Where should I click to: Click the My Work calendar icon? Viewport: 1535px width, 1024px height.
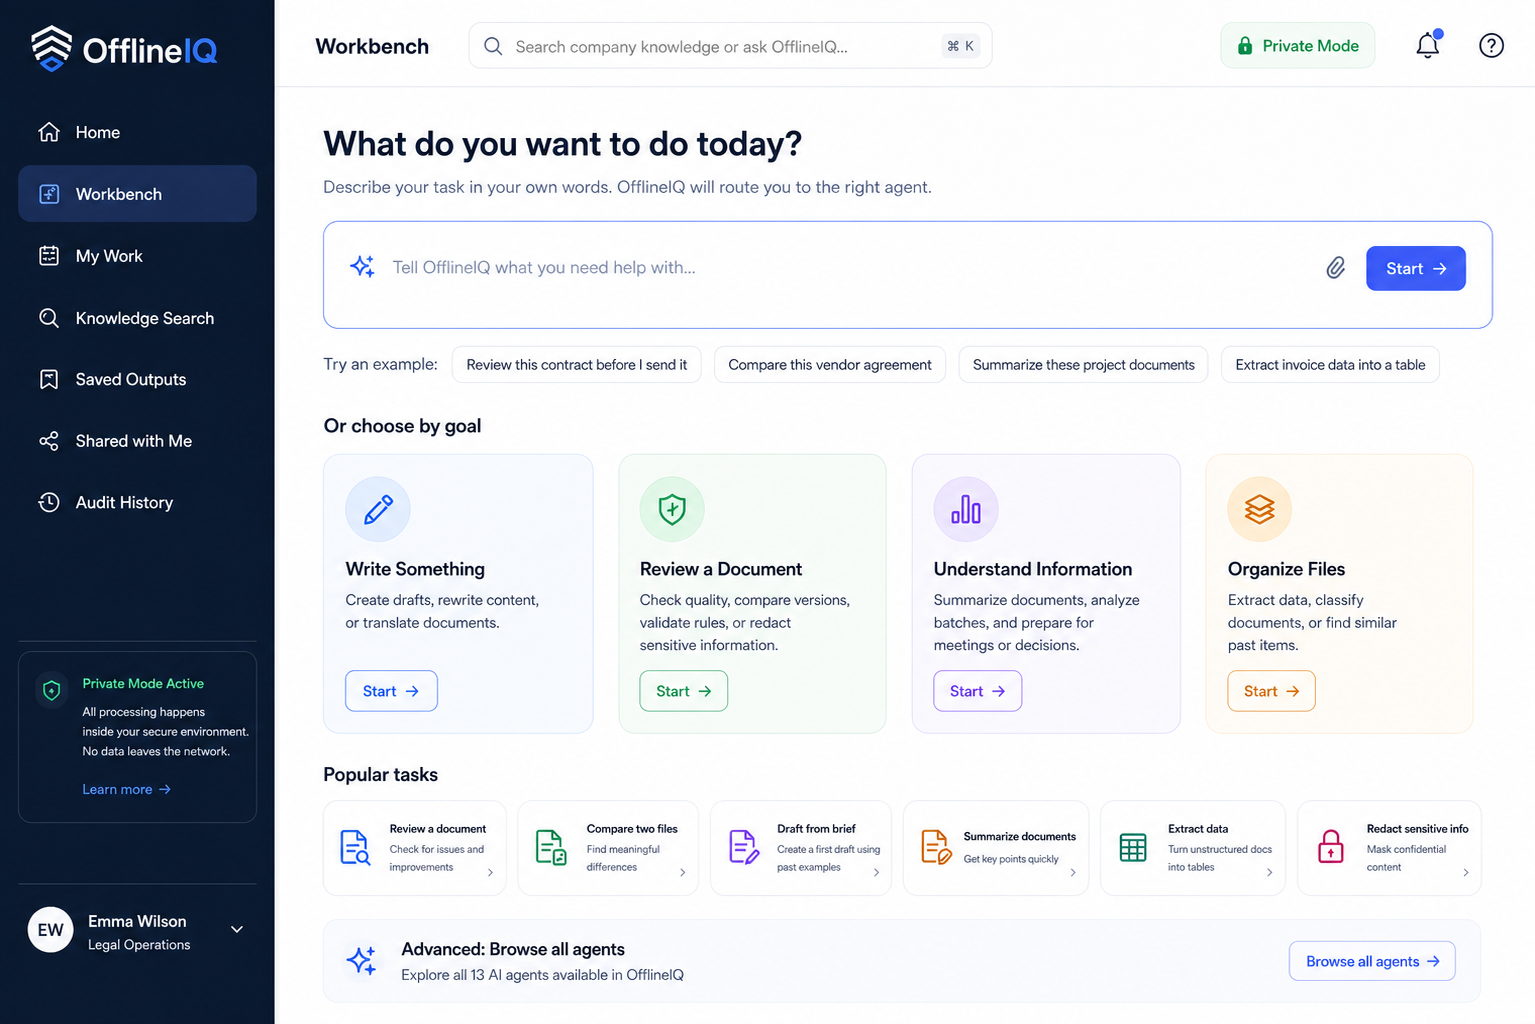[x=49, y=256]
